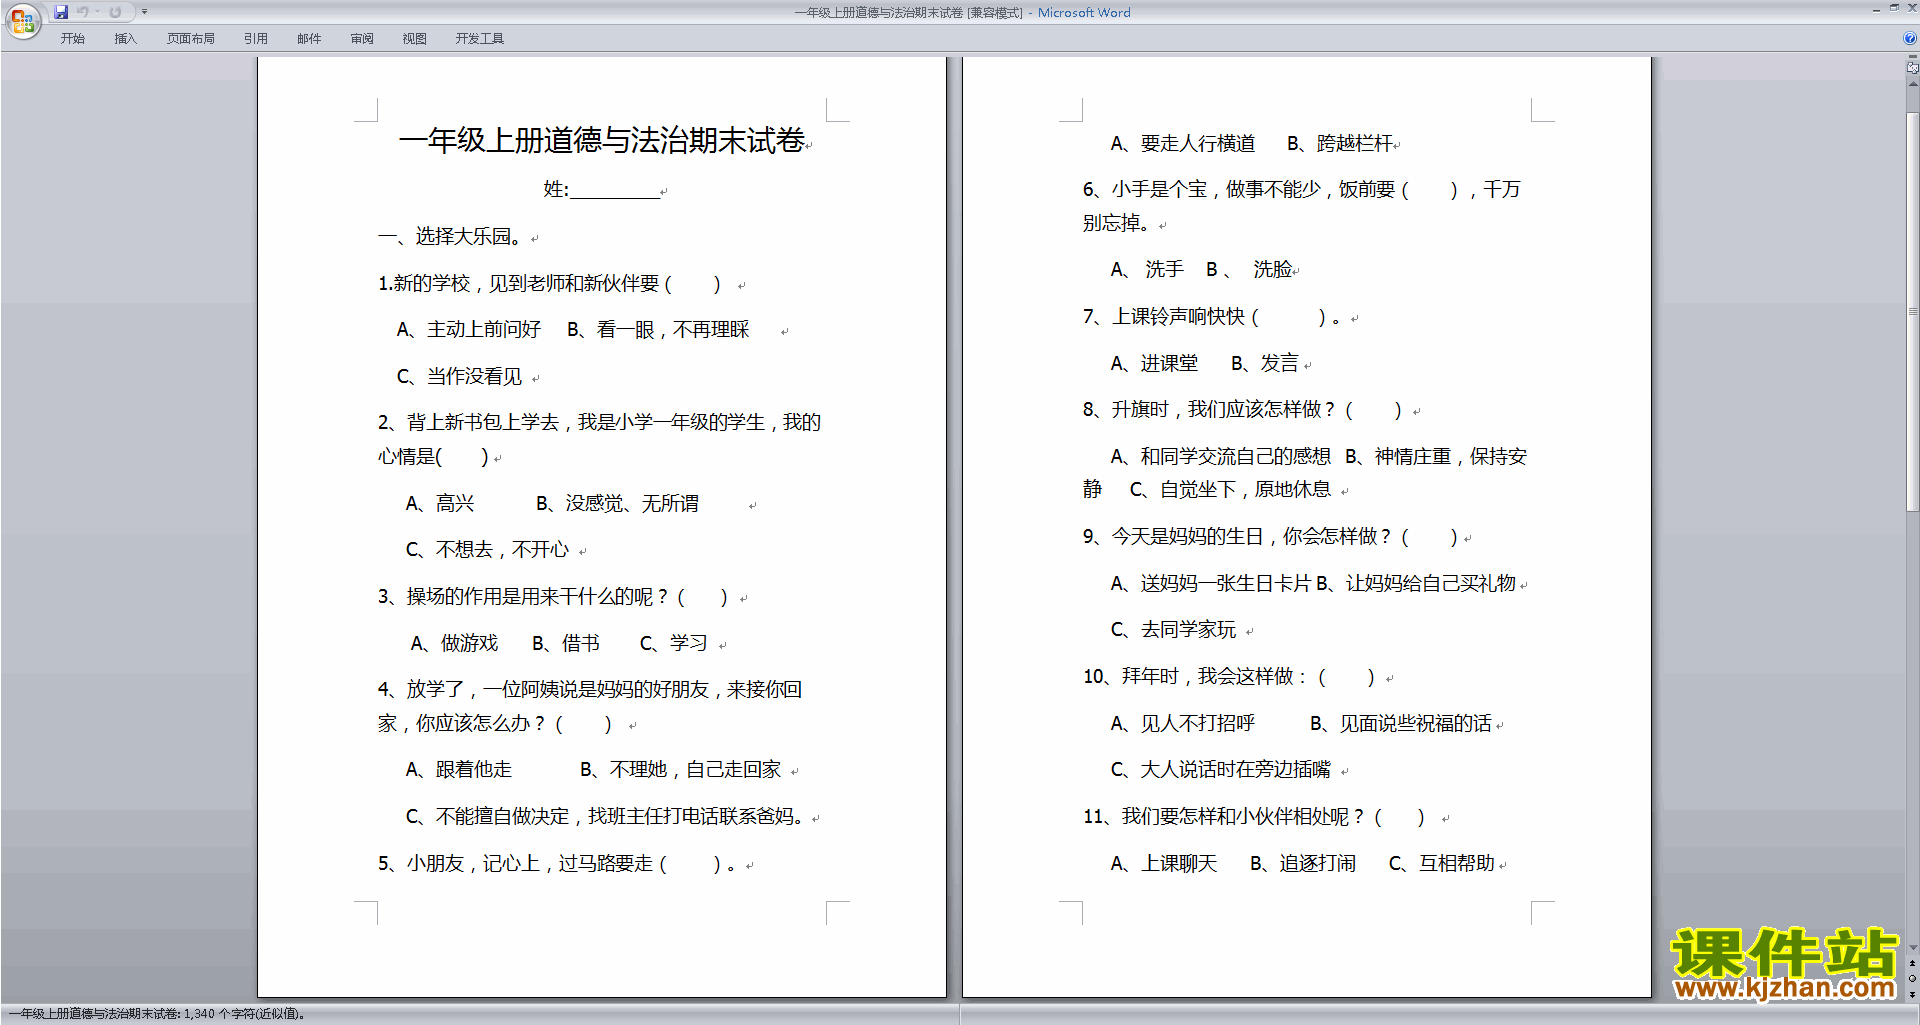Click option C、大人说话时在旁边插嘴
The height and width of the screenshot is (1025, 1920).
pos(1221,770)
